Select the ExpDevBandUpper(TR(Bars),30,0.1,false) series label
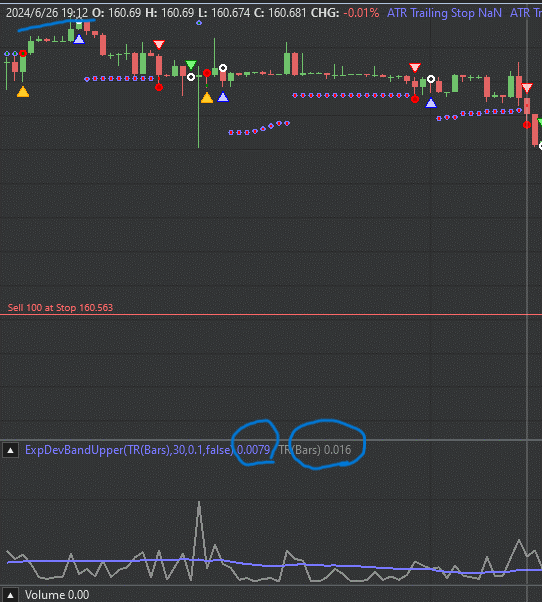Screen dimensions: 542x602 (x=129, y=450)
